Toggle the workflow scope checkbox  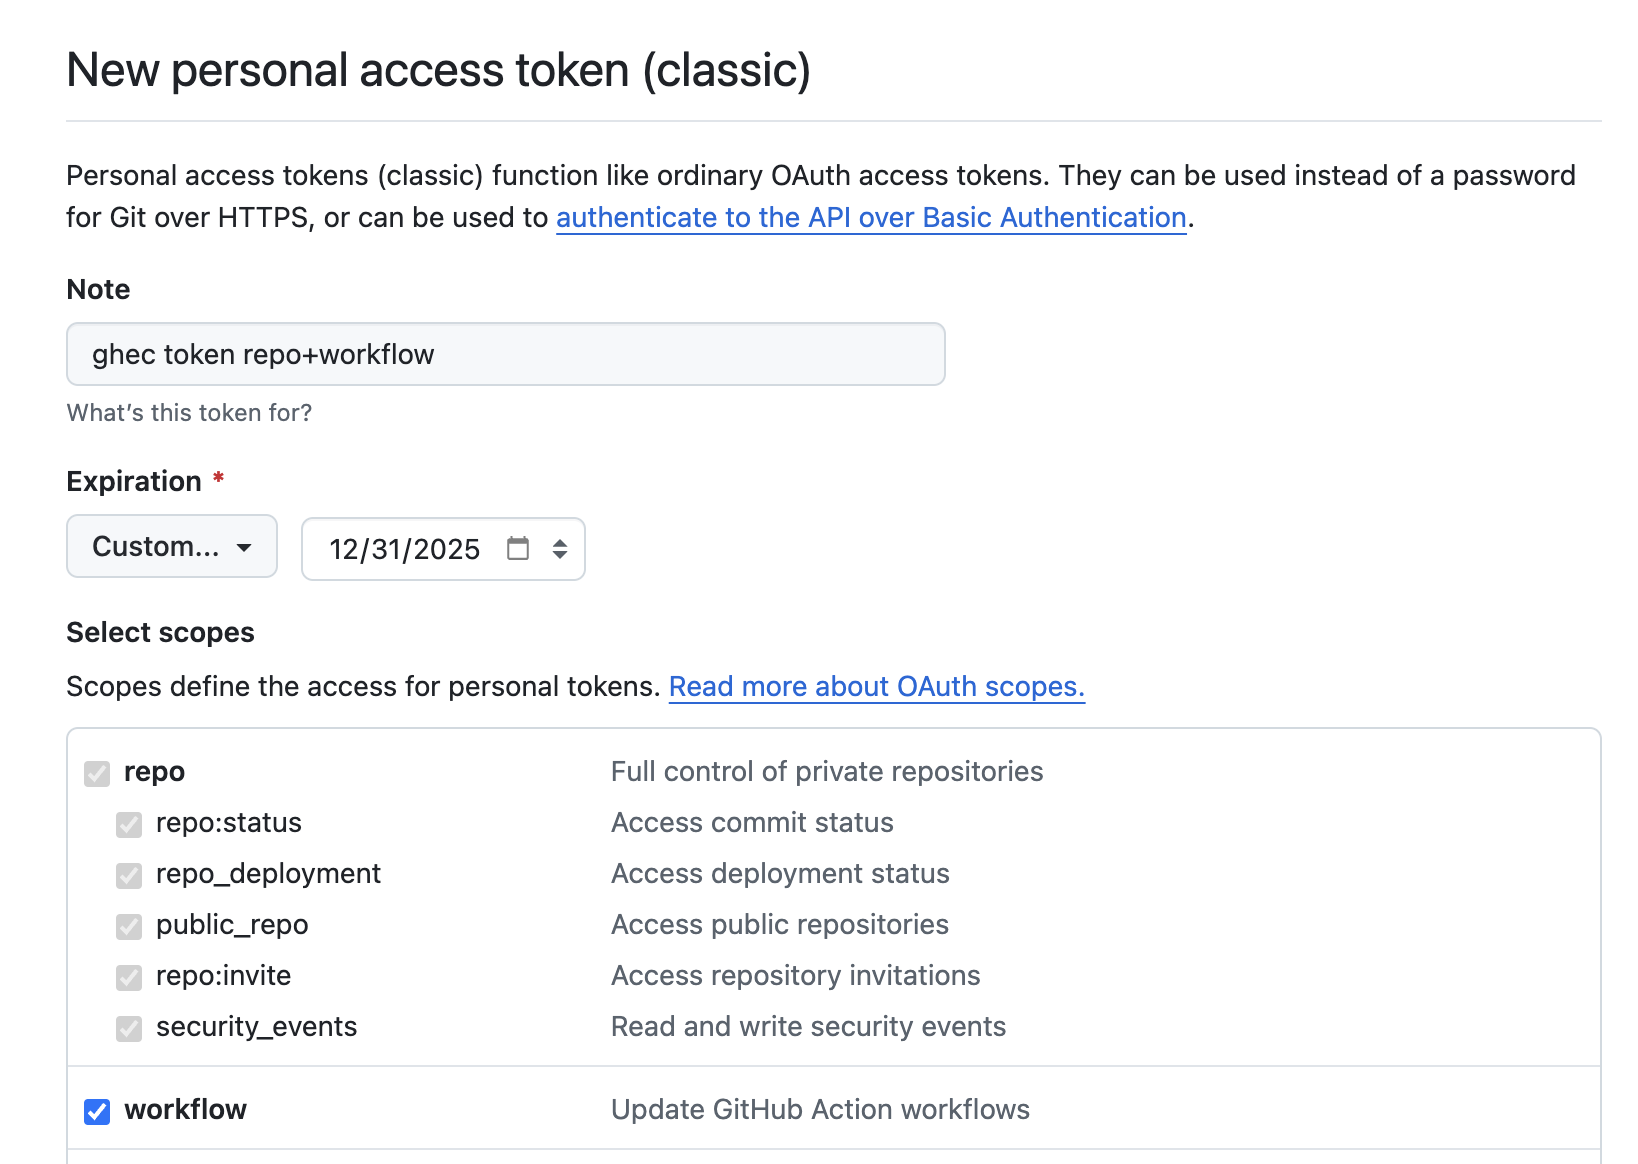click(x=97, y=1111)
